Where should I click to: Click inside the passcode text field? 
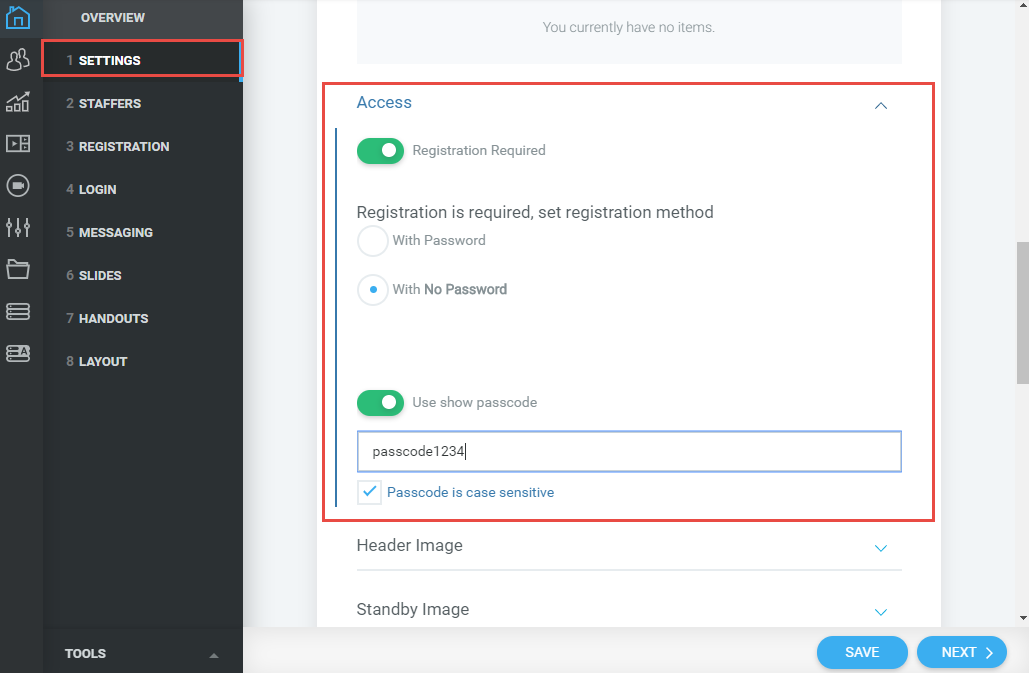pos(629,451)
